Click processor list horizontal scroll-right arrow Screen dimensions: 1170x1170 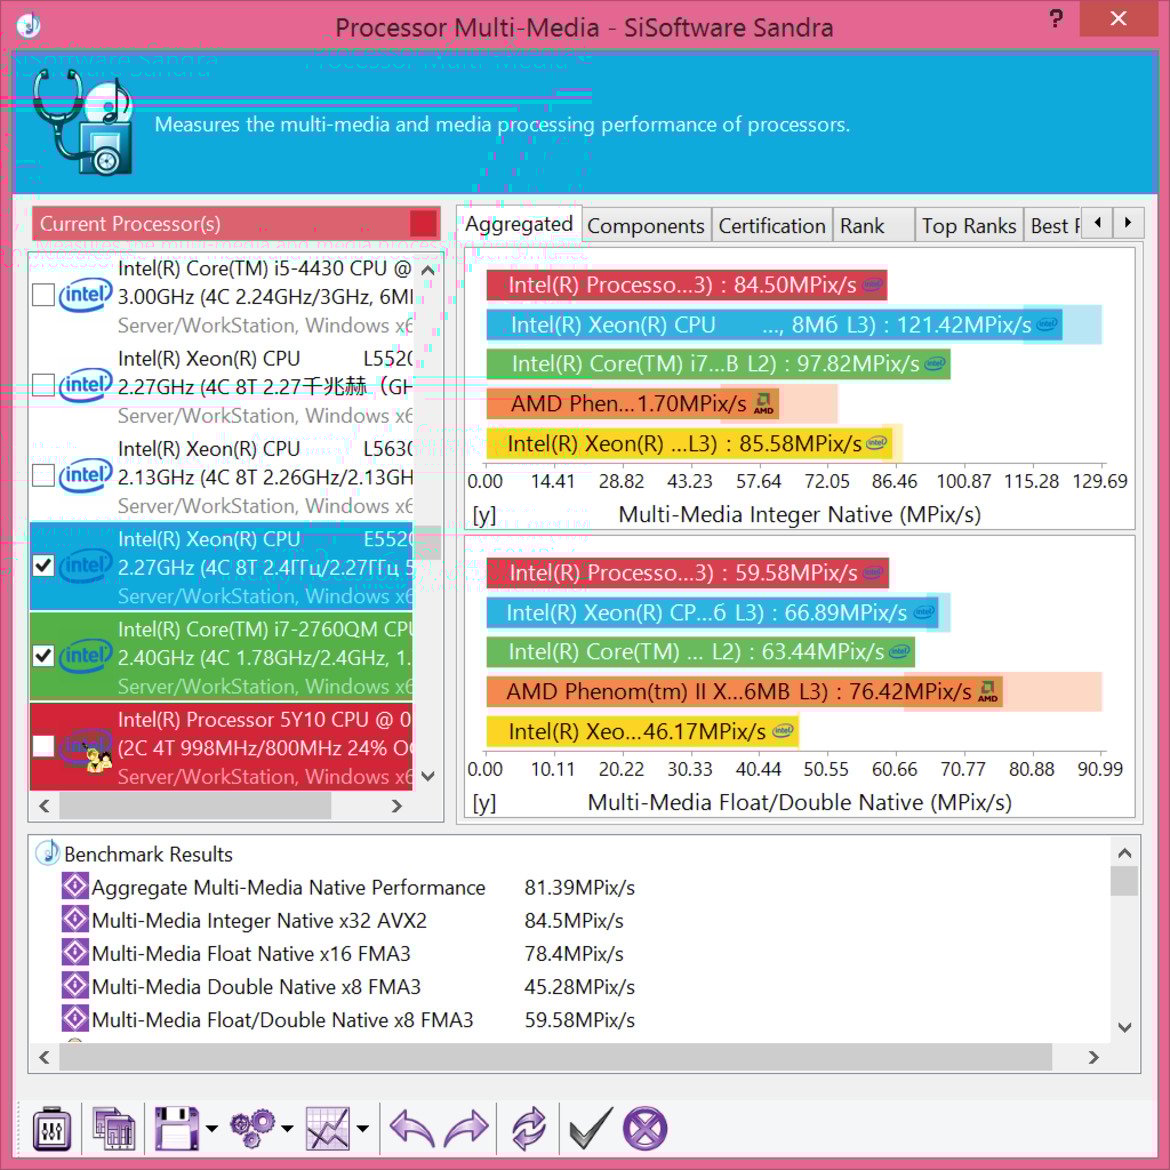tap(397, 806)
